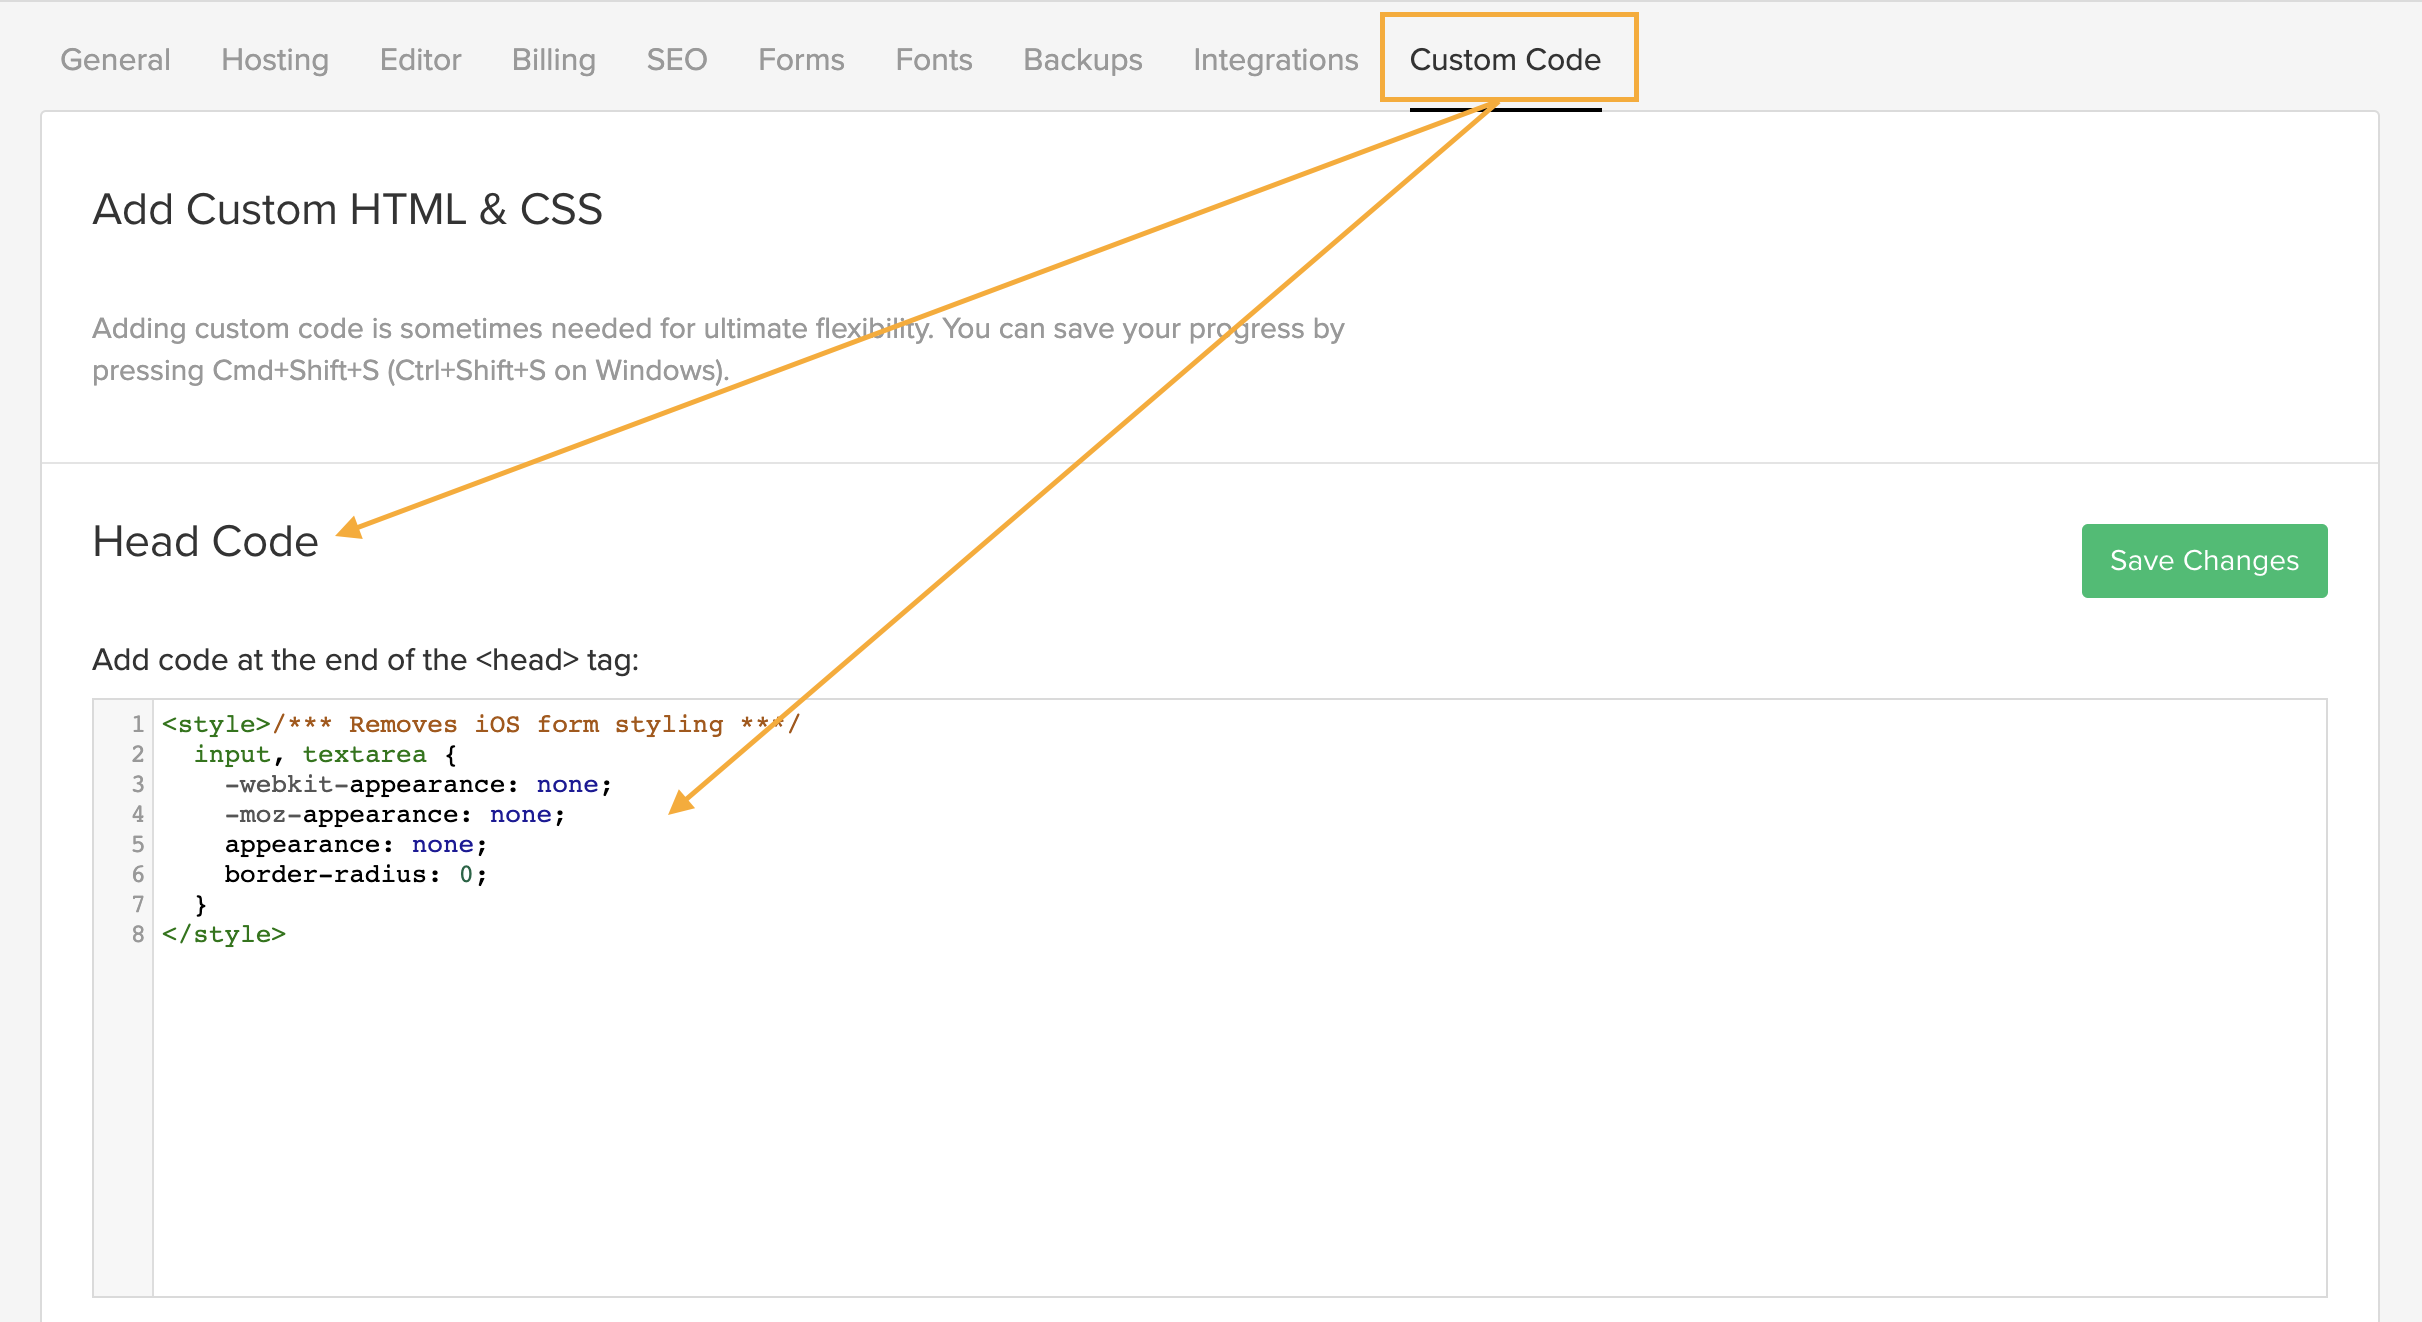Open the Backups tab
The height and width of the screenshot is (1322, 2422).
(x=1083, y=60)
